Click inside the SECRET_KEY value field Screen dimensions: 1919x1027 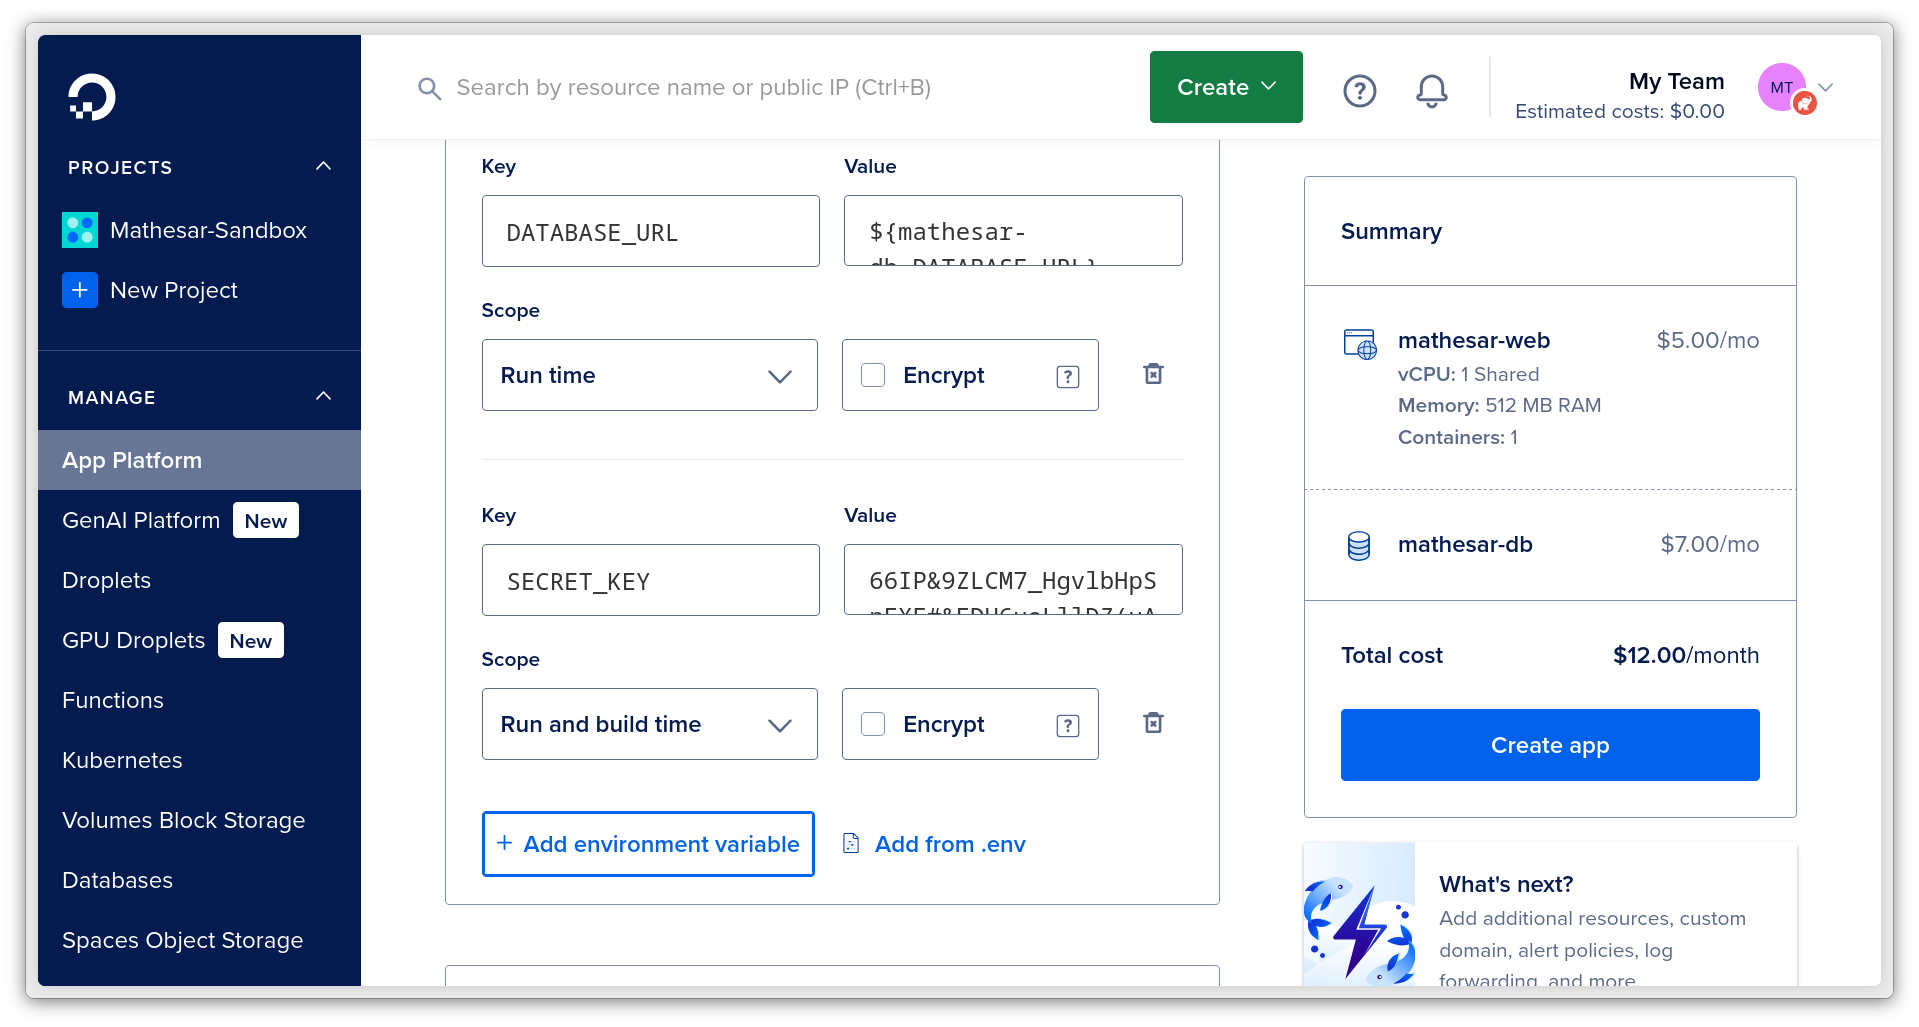pos(1012,580)
